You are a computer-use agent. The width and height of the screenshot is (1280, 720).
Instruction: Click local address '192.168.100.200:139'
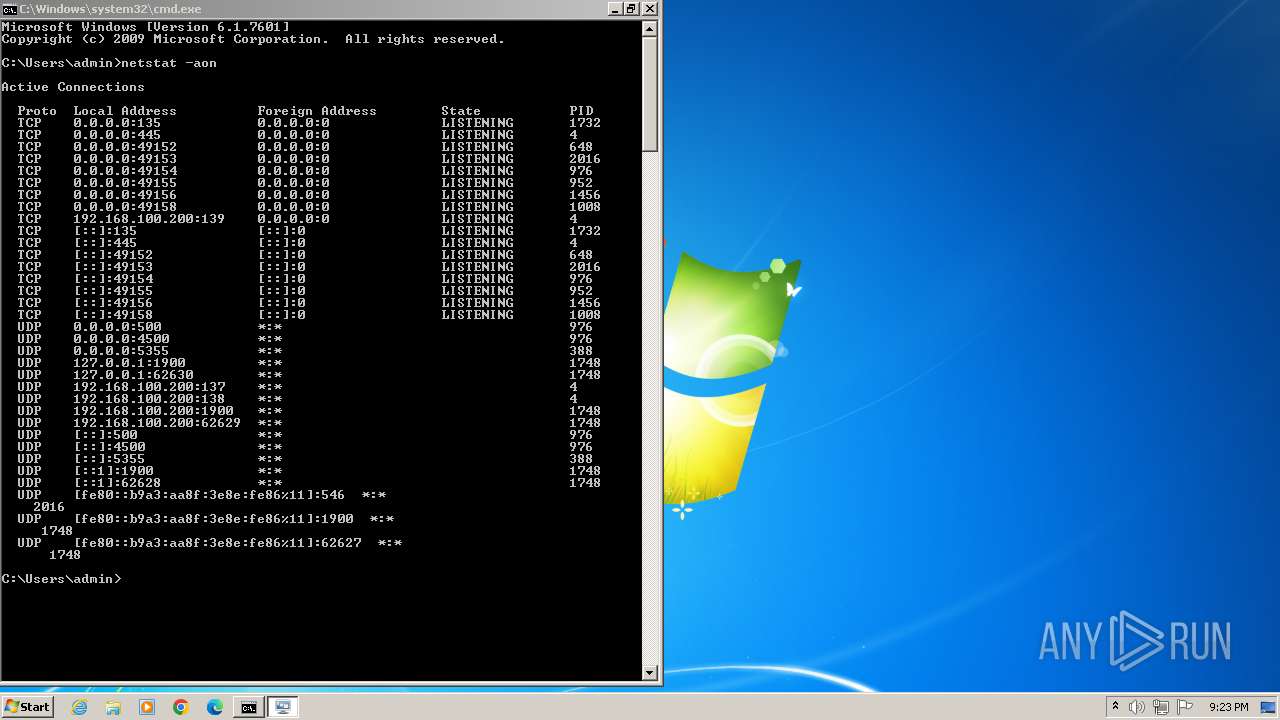[x=149, y=219]
